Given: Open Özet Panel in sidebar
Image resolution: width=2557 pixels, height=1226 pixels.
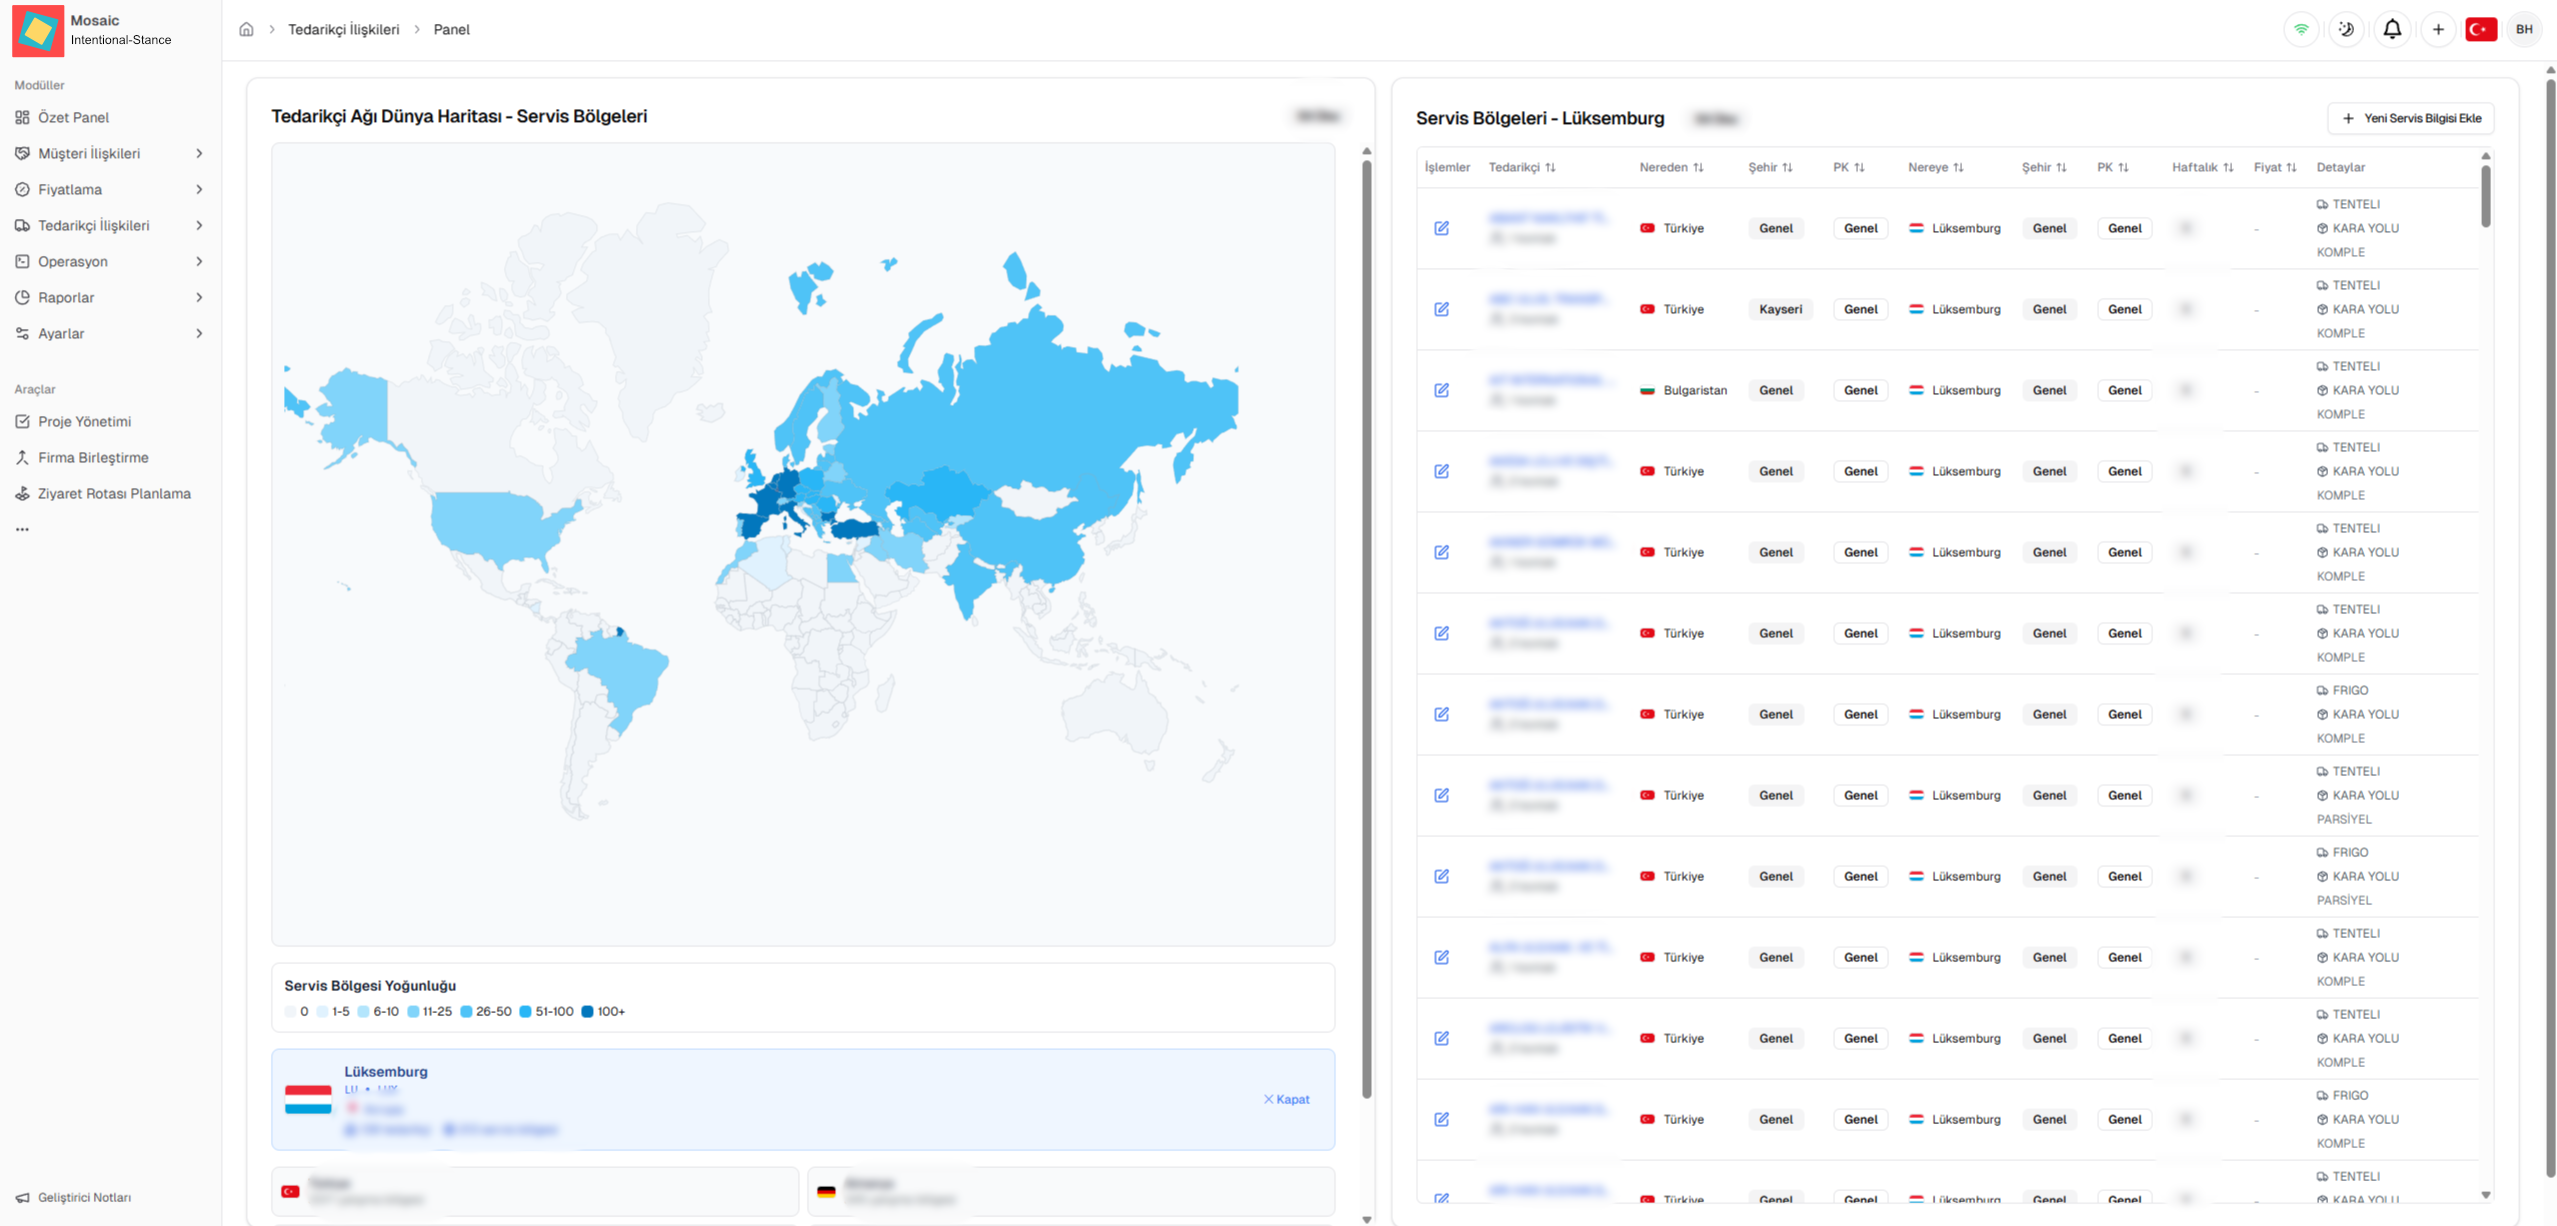Looking at the screenshot, I should (110, 117).
